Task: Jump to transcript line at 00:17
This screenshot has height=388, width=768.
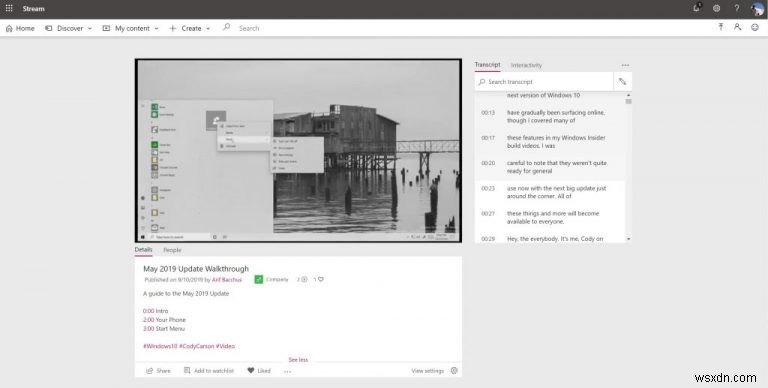Action: pos(550,142)
